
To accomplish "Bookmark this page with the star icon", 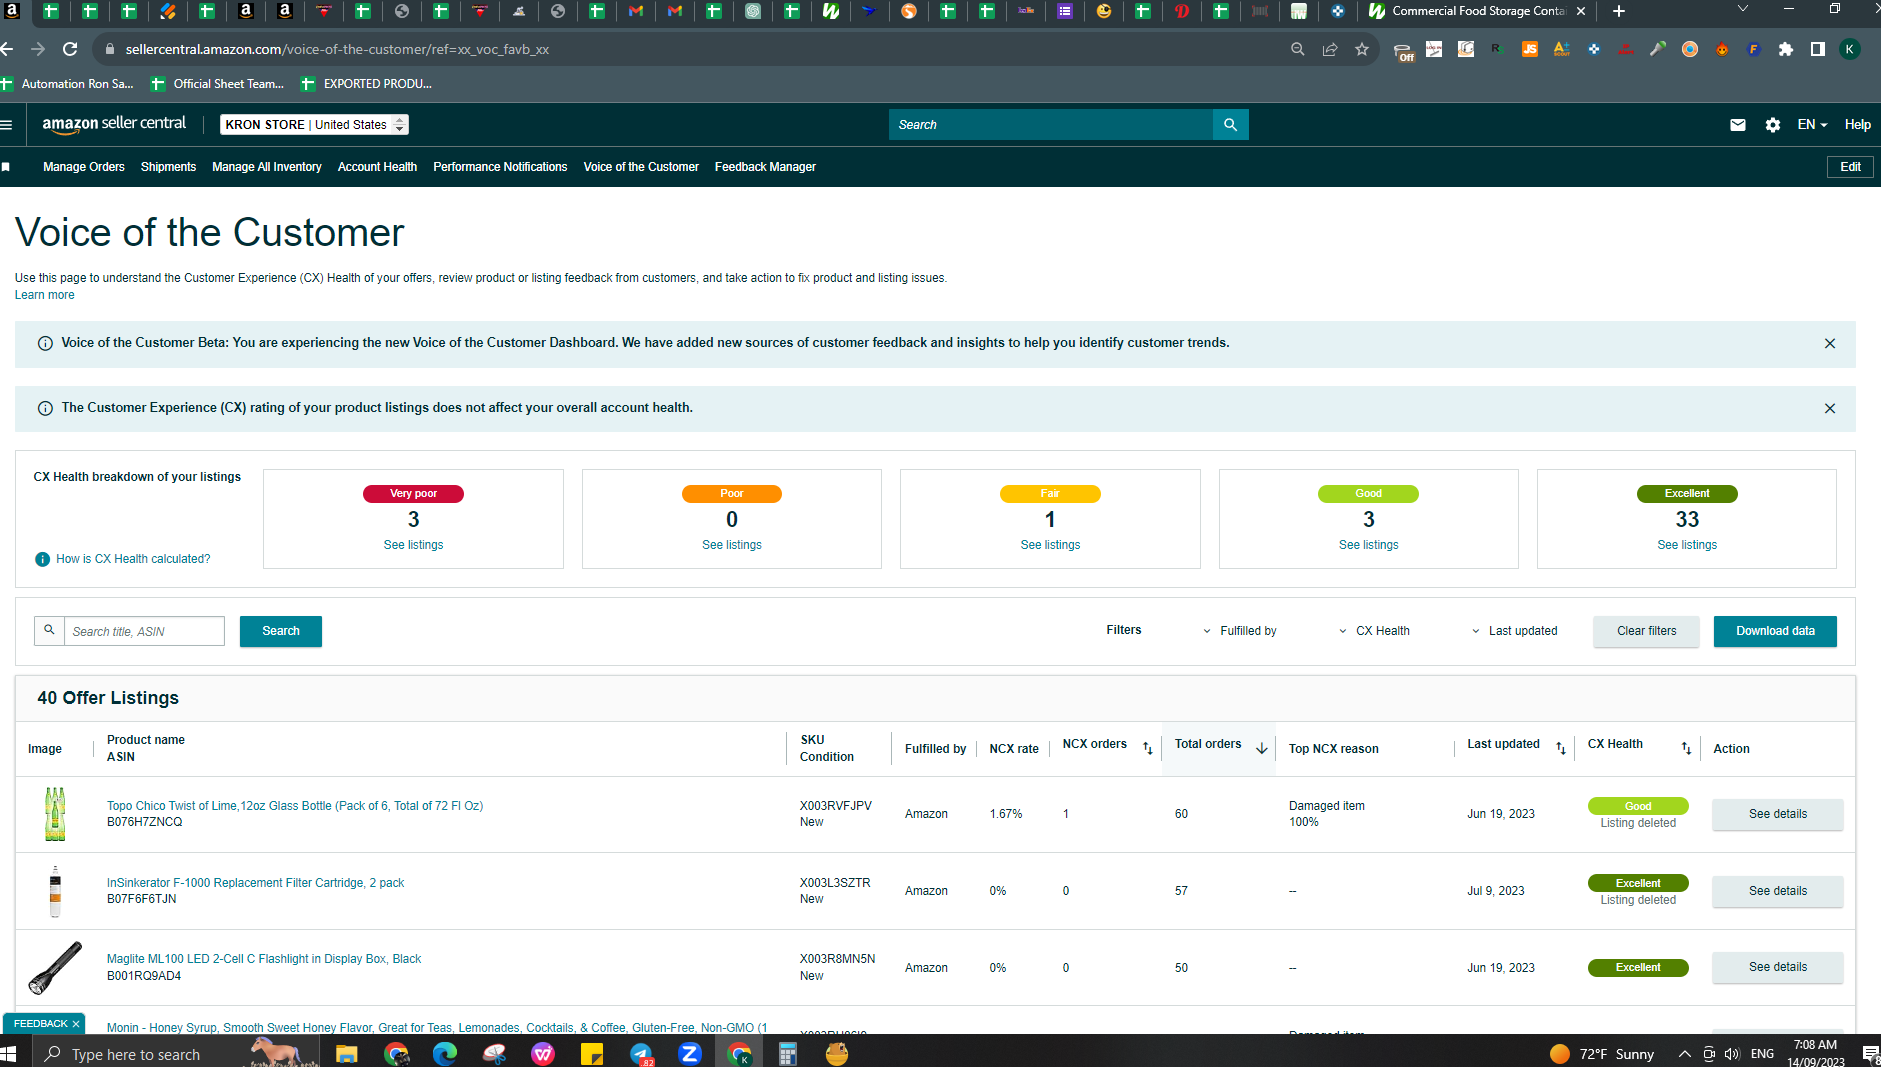I will pos(1362,49).
